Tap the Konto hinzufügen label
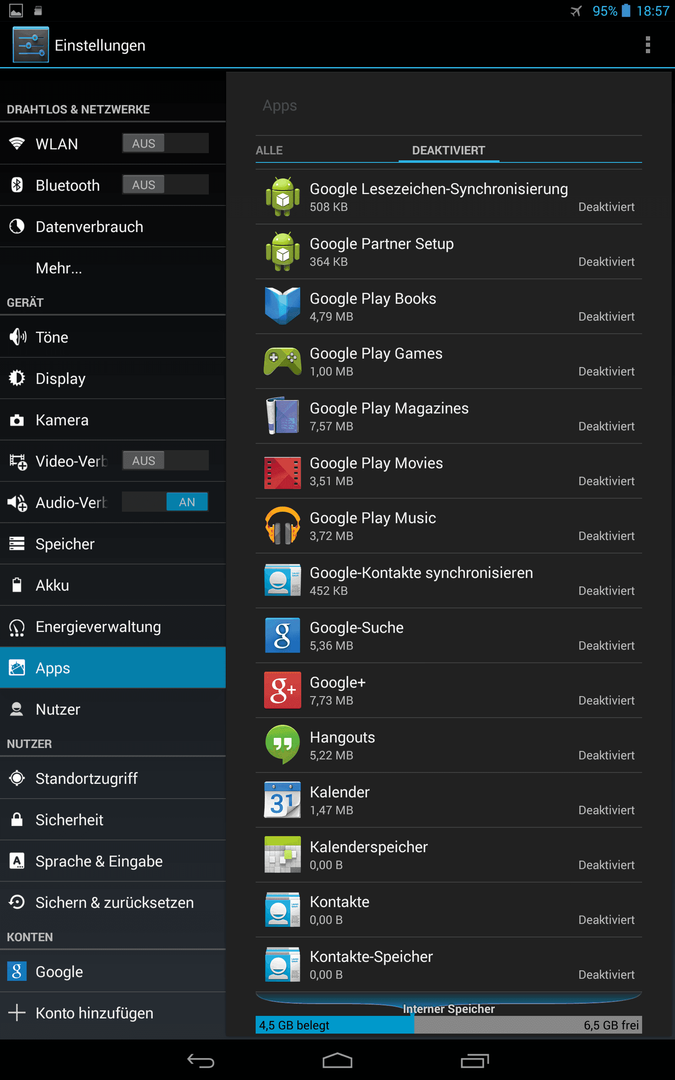Screen dimensions: 675x1080 (x=94, y=1013)
